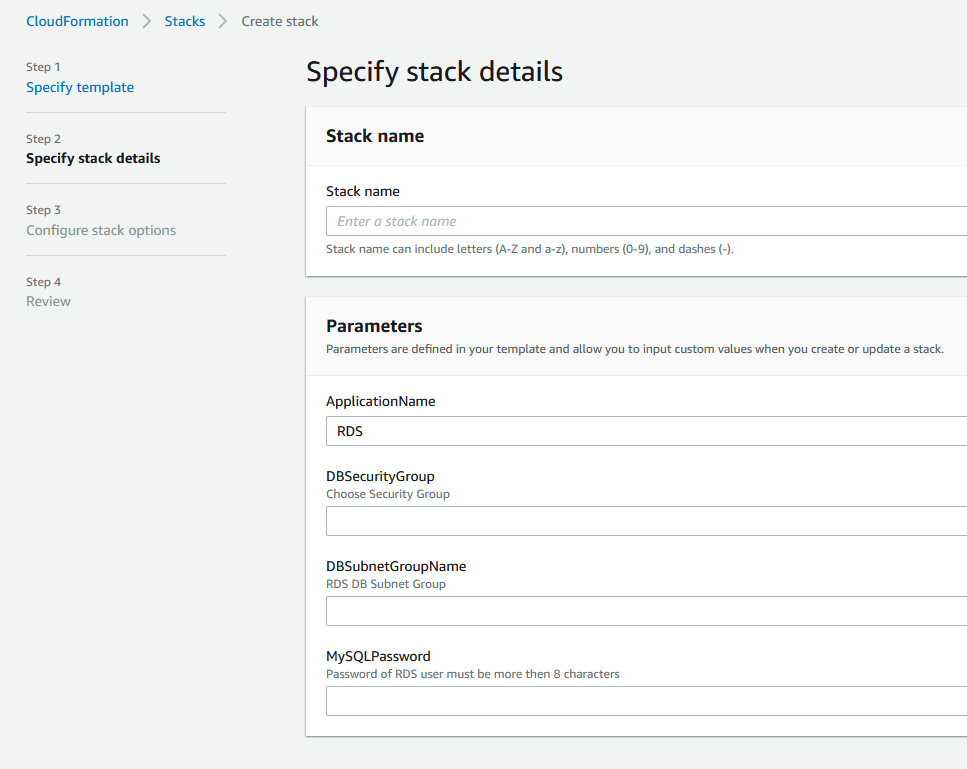Click the MySQLPassword field label

tap(378, 656)
